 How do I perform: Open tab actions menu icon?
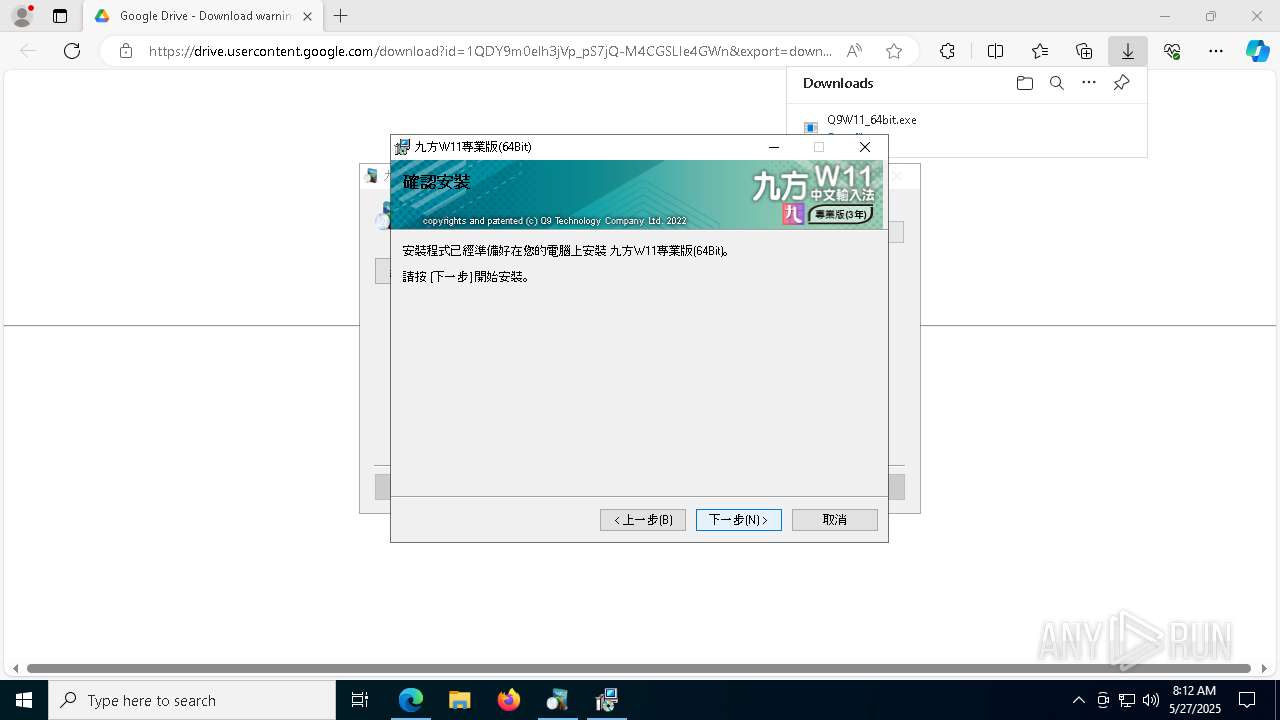point(60,16)
